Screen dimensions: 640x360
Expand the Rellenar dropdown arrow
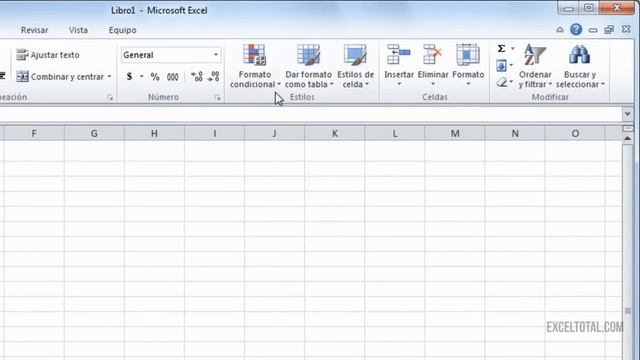(511, 65)
